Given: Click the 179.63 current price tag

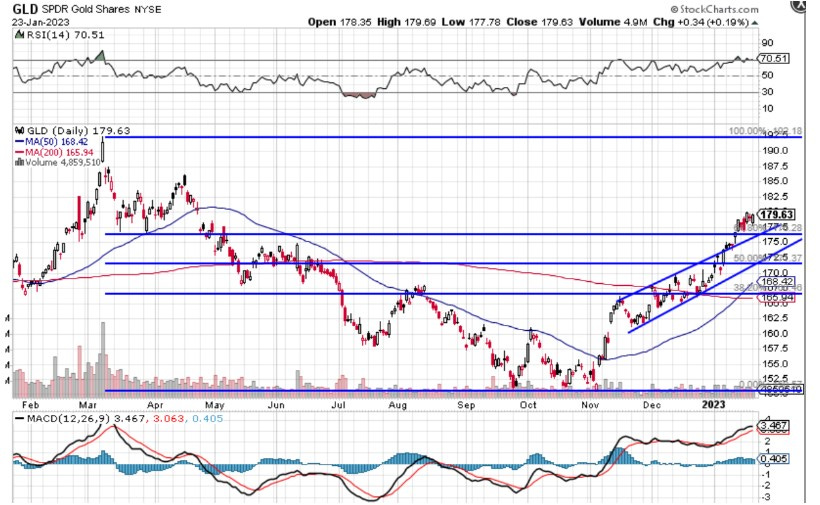Looking at the screenshot, I should (776, 214).
